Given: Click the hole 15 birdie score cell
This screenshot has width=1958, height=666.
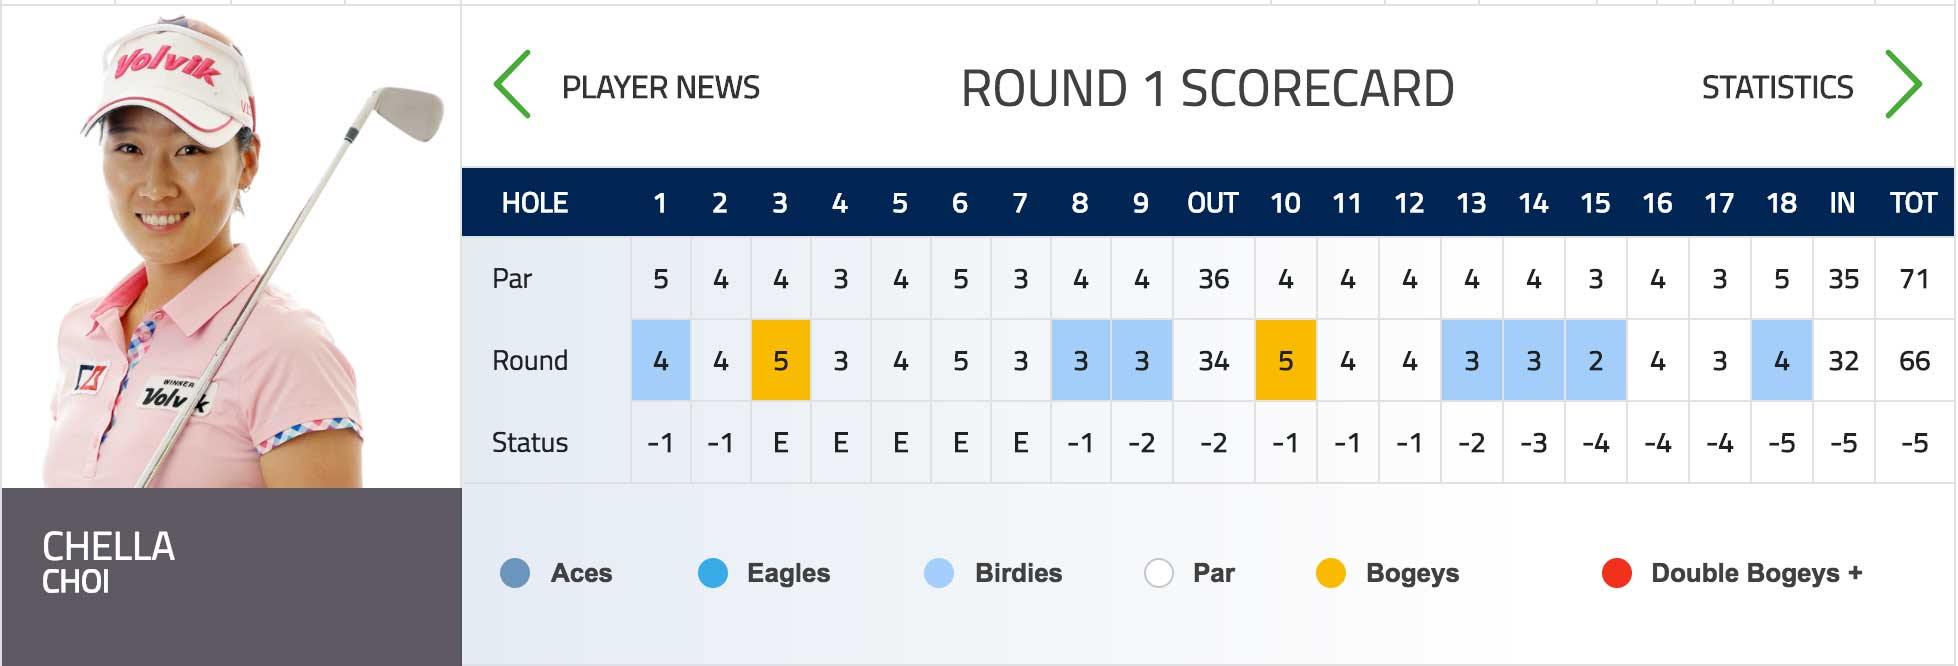Looking at the screenshot, I should pyautogui.click(x=1595, y=360).
